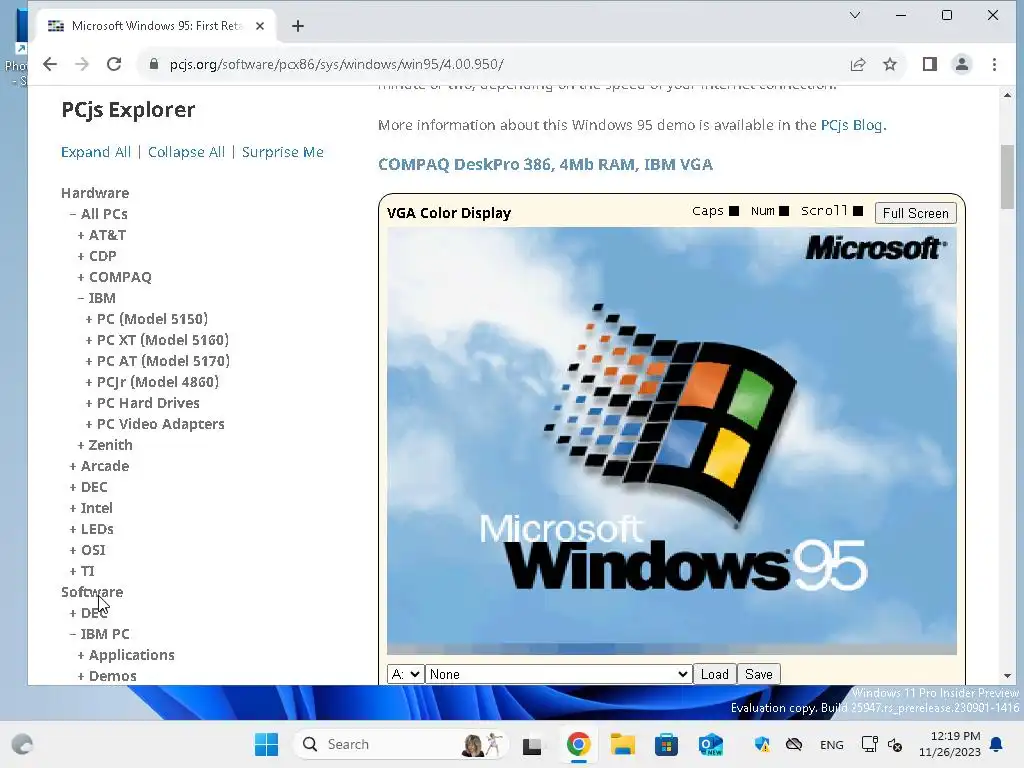Click the address bar URL
This screenshot has width=1024, height=768.
336,64
